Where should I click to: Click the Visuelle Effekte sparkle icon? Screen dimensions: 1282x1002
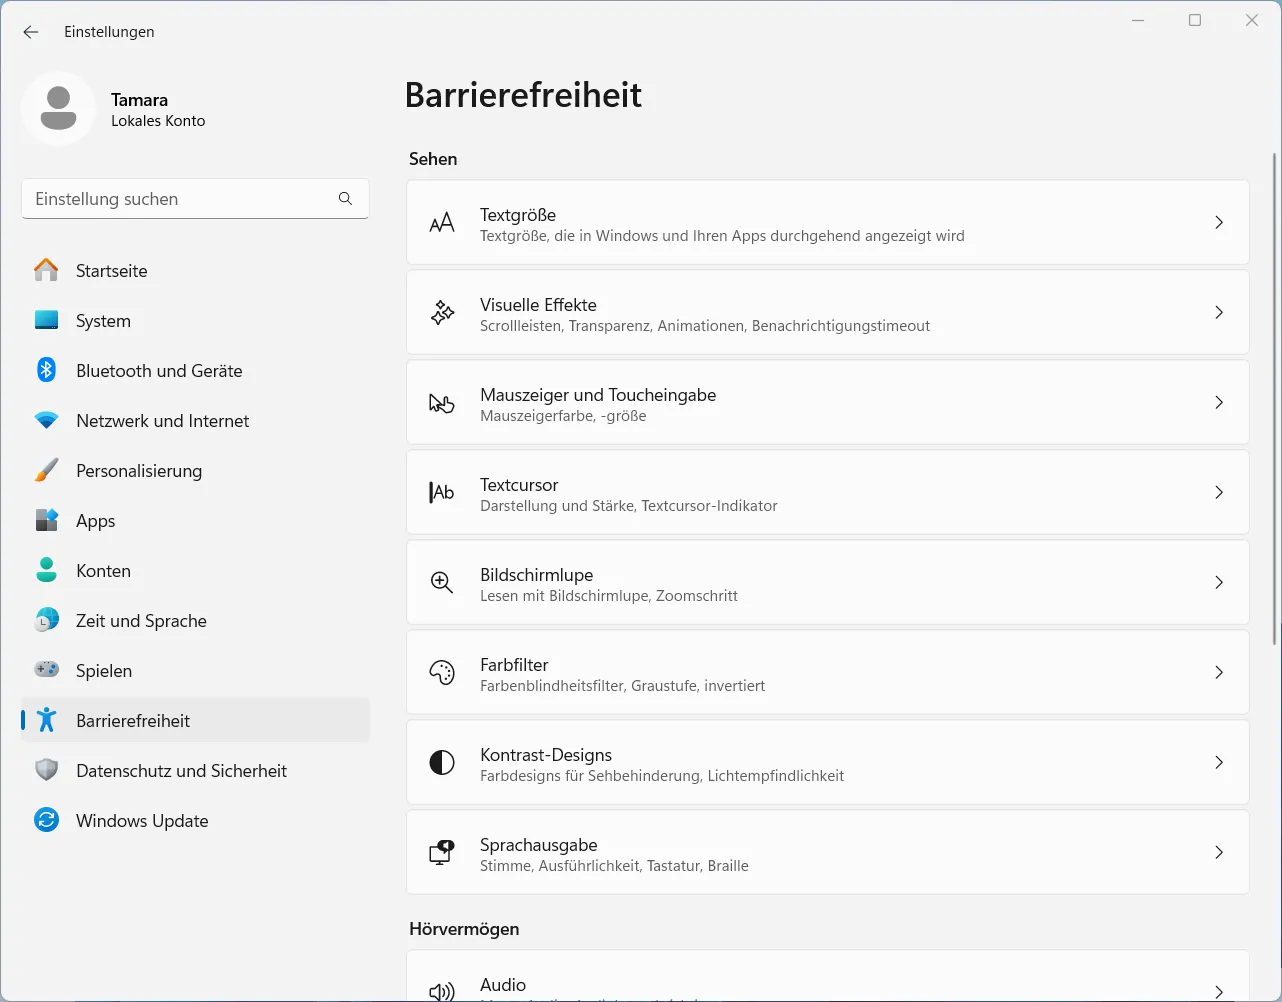[x=442, y=312]
